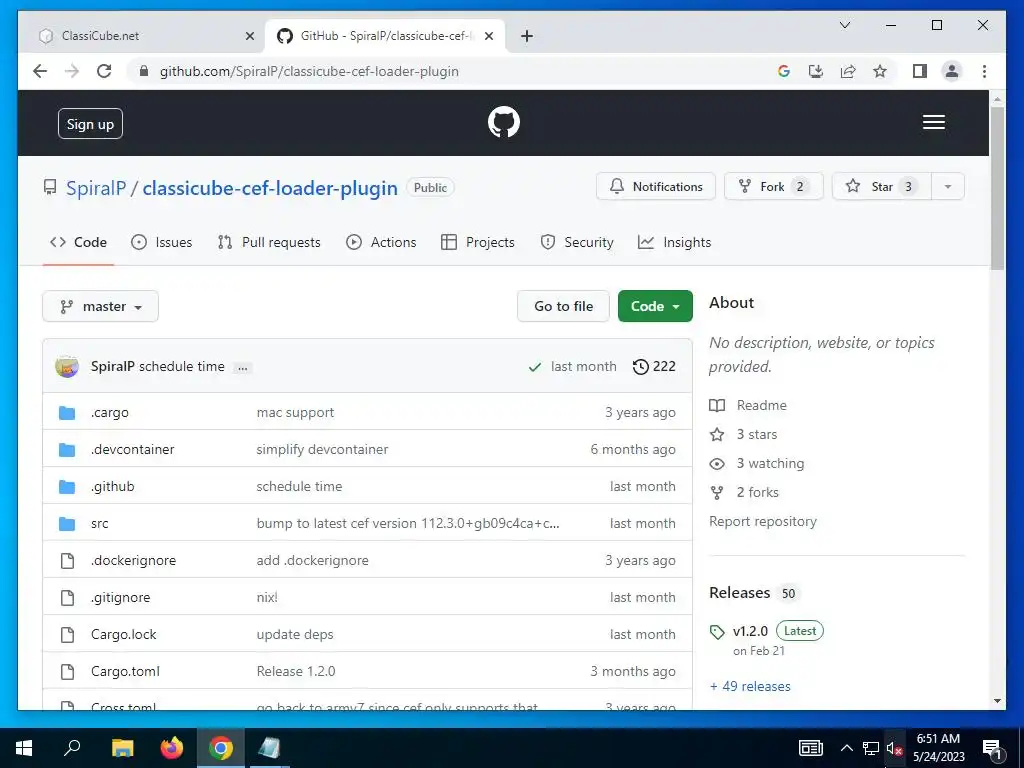Click the .dockerignore file icon
The width and height of the screenshot is (1024, 768).
67,560
